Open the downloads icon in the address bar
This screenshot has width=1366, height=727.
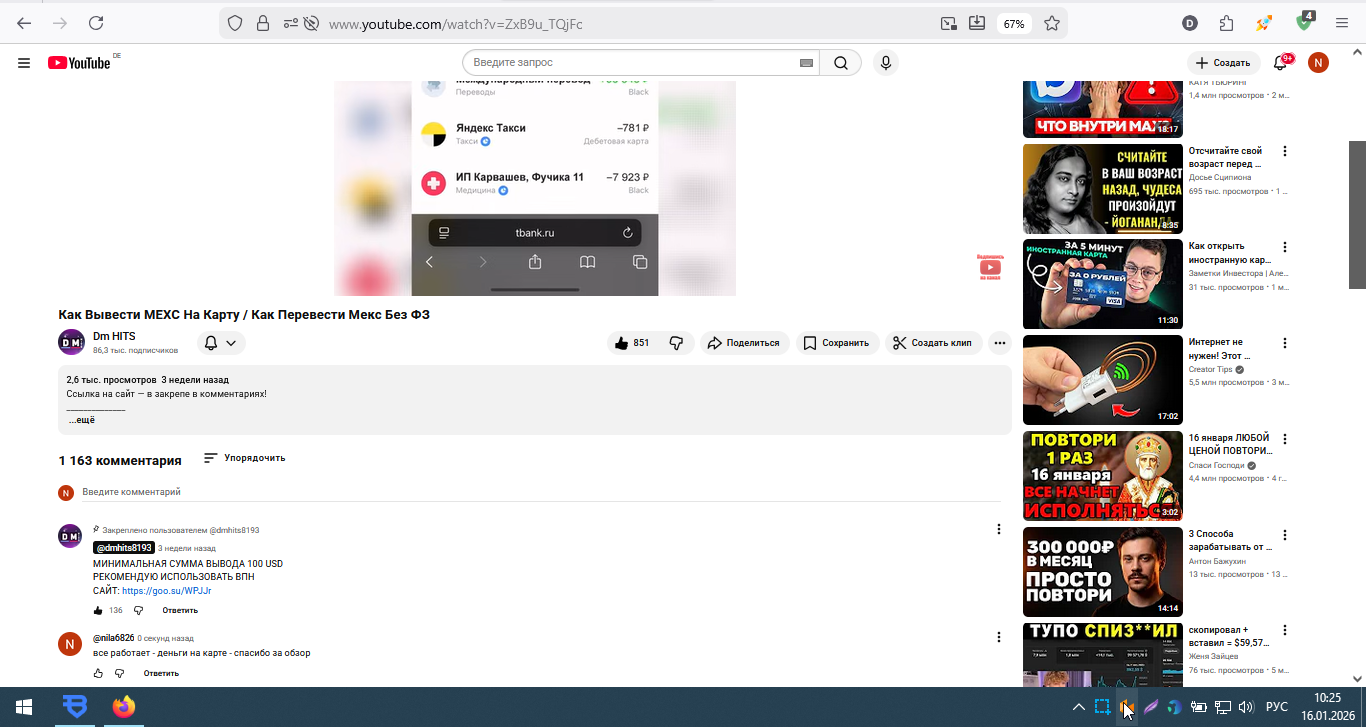click(x=977, y=23)
